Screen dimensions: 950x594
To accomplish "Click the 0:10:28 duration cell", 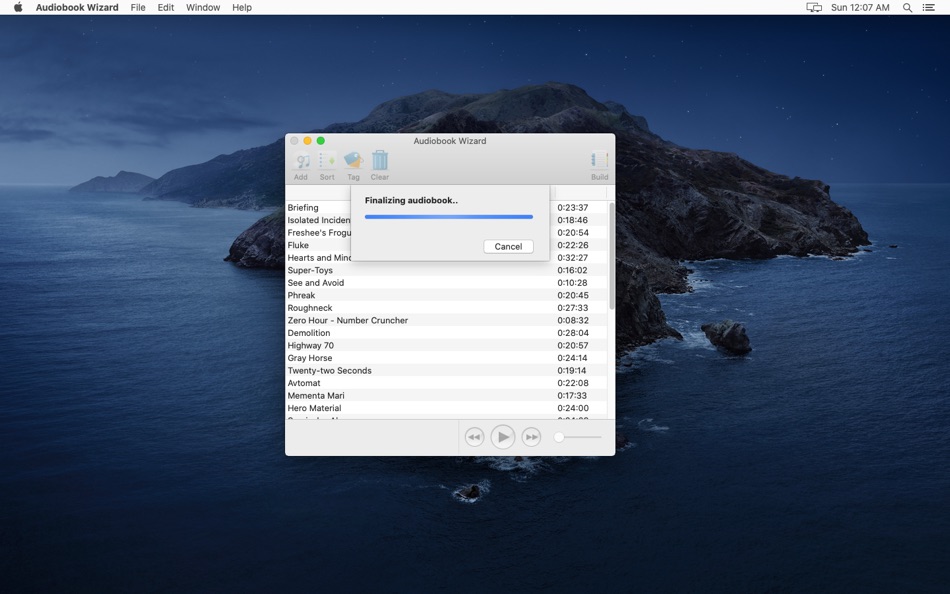I will (573, 282).
